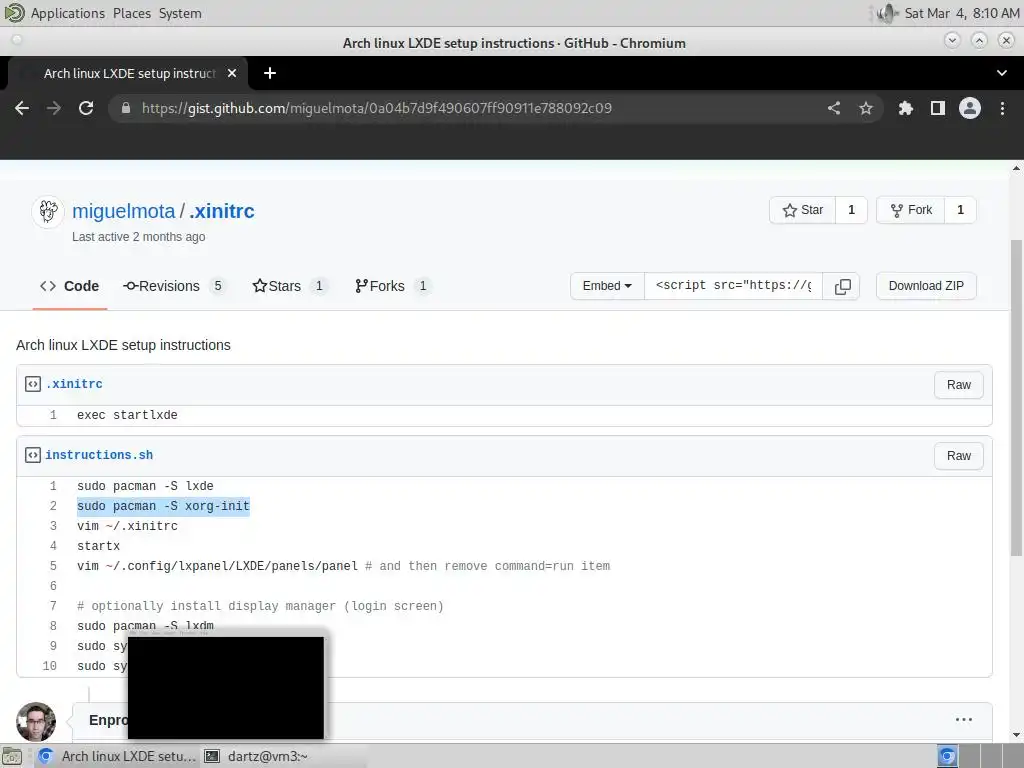Click the instructions.sh file code icon
Screen dimensions: 1024x768
pos(33,455)
